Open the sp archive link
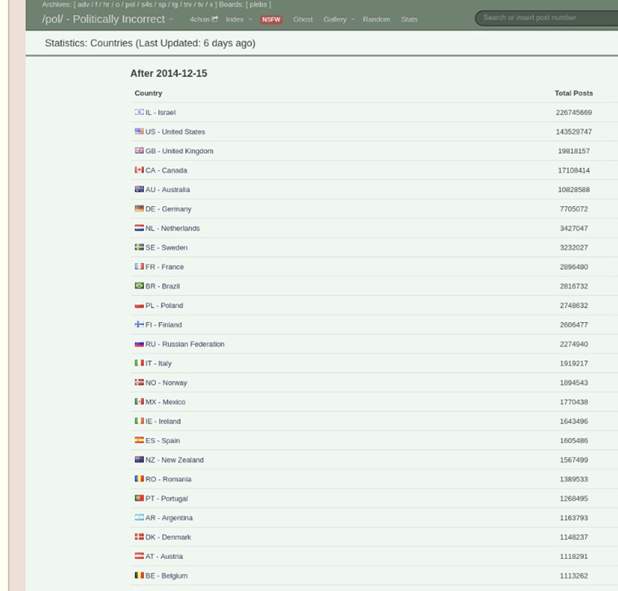618x591 pixels. tap(162, 5)
